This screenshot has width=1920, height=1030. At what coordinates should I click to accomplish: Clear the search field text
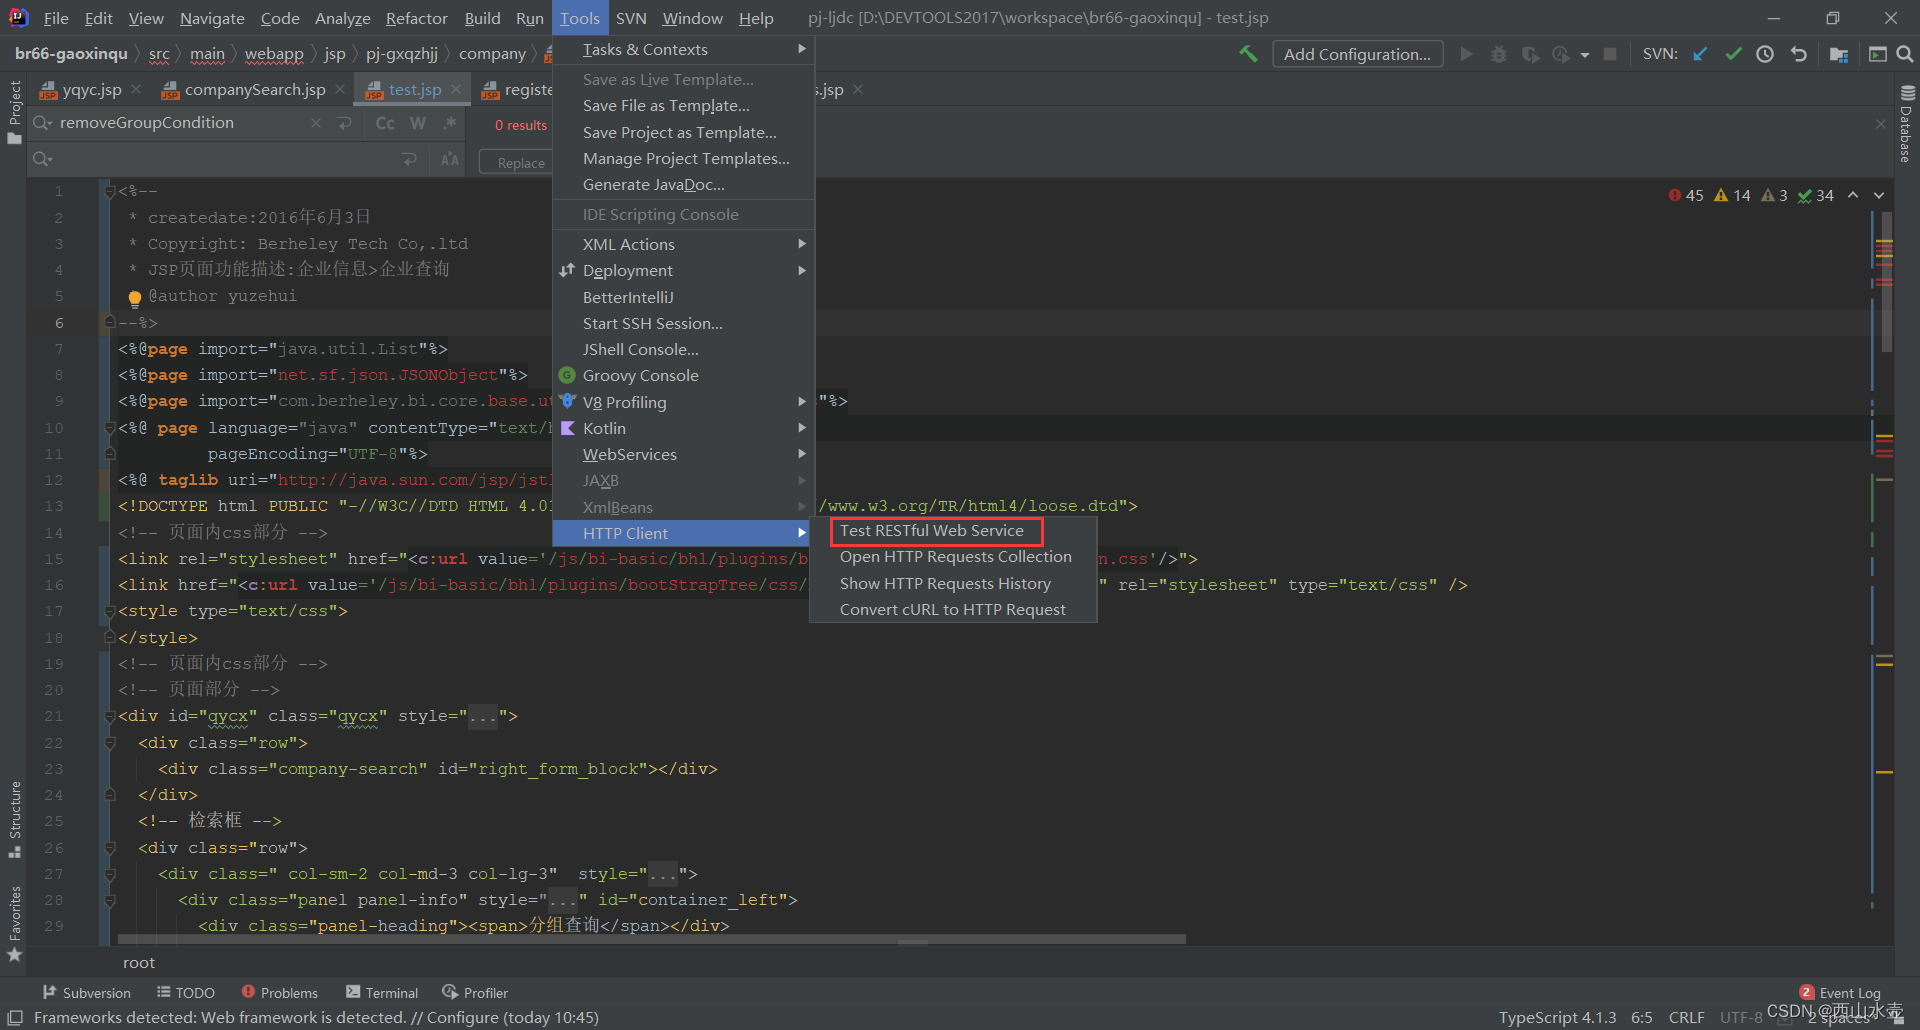(316, 123)
